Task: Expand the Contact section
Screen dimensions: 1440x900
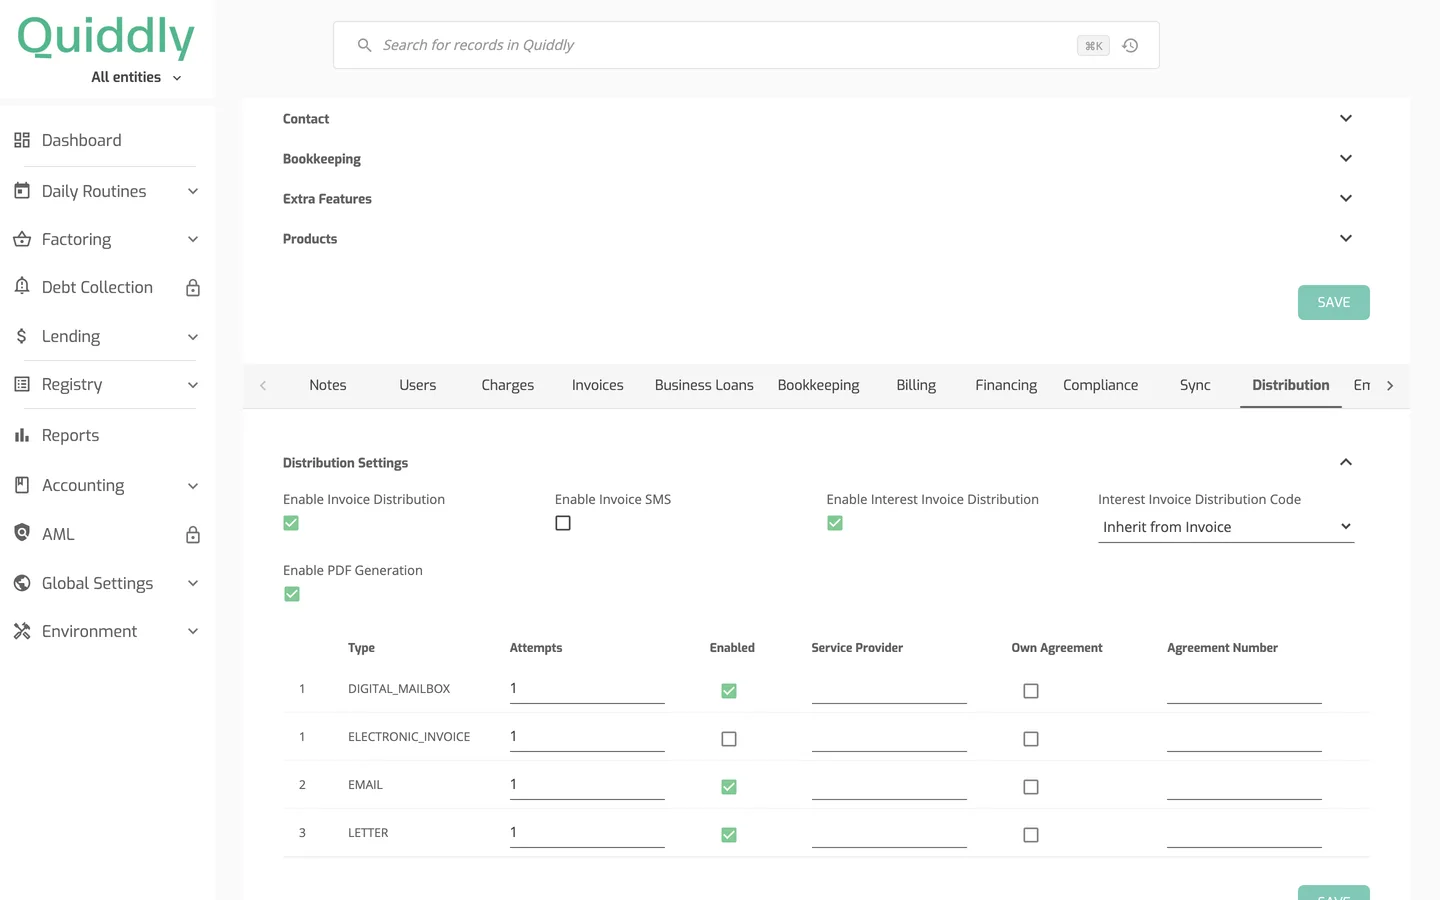Action: tap(1346, 118)
